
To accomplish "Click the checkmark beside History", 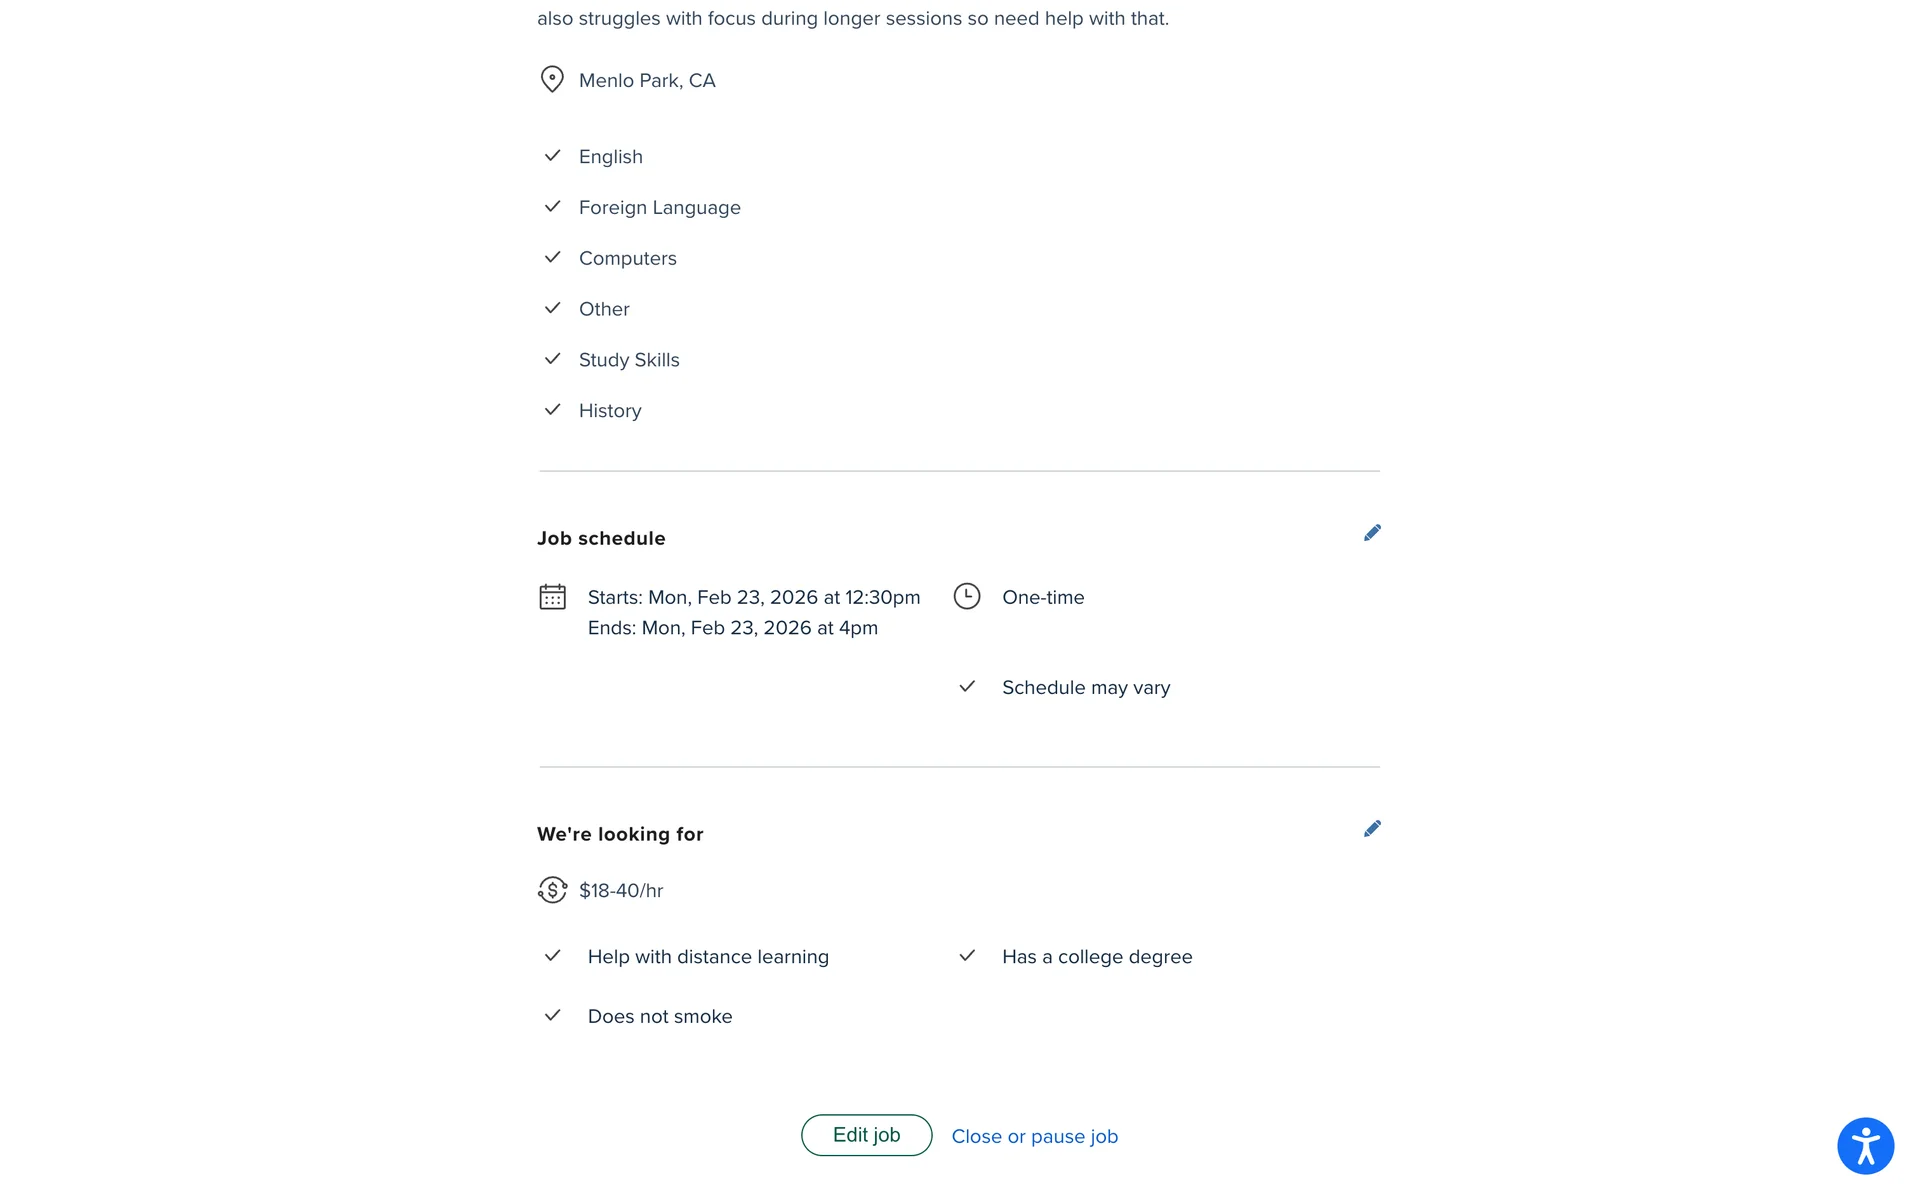I will [x=552, y=410].
